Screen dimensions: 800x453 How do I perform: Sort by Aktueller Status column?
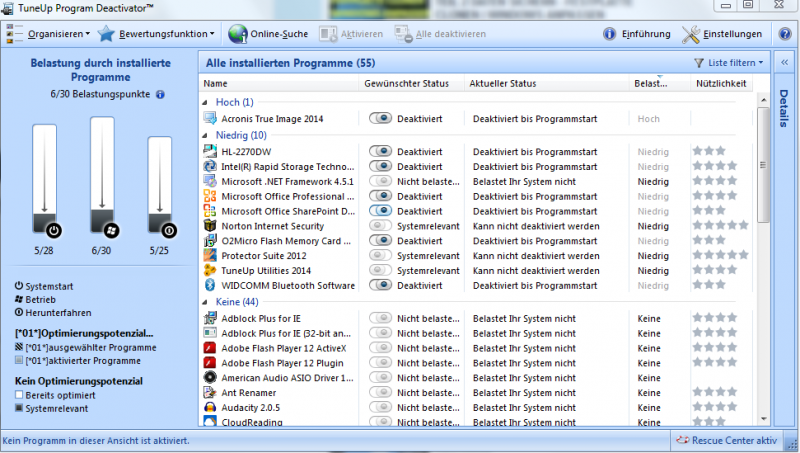point(546,84)
